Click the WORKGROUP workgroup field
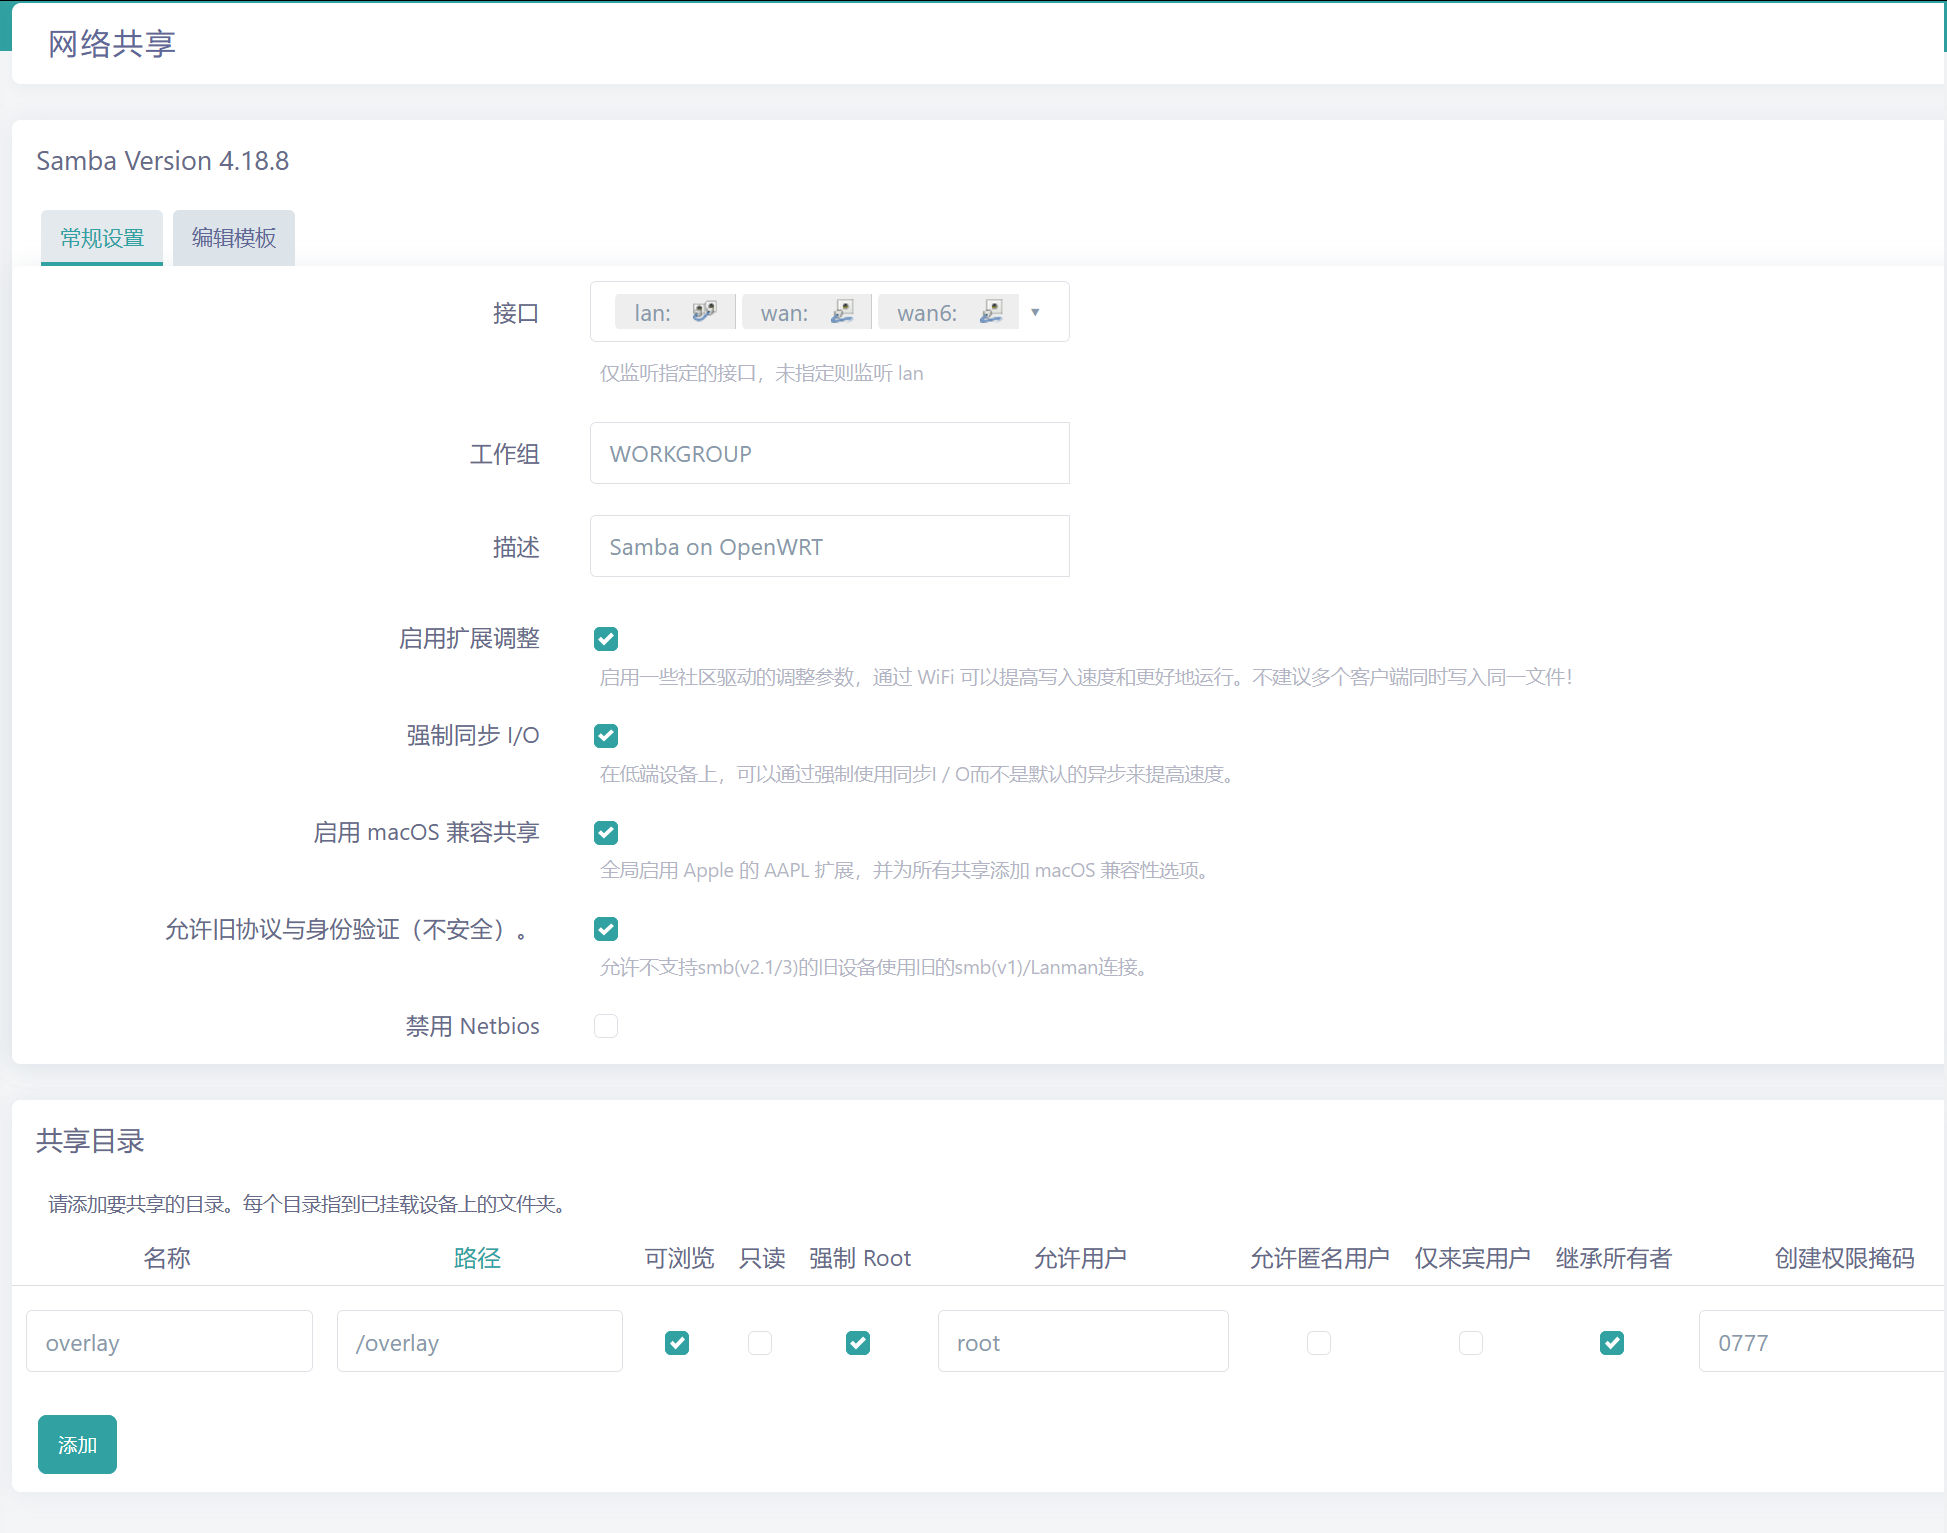 tap(829, 453)
